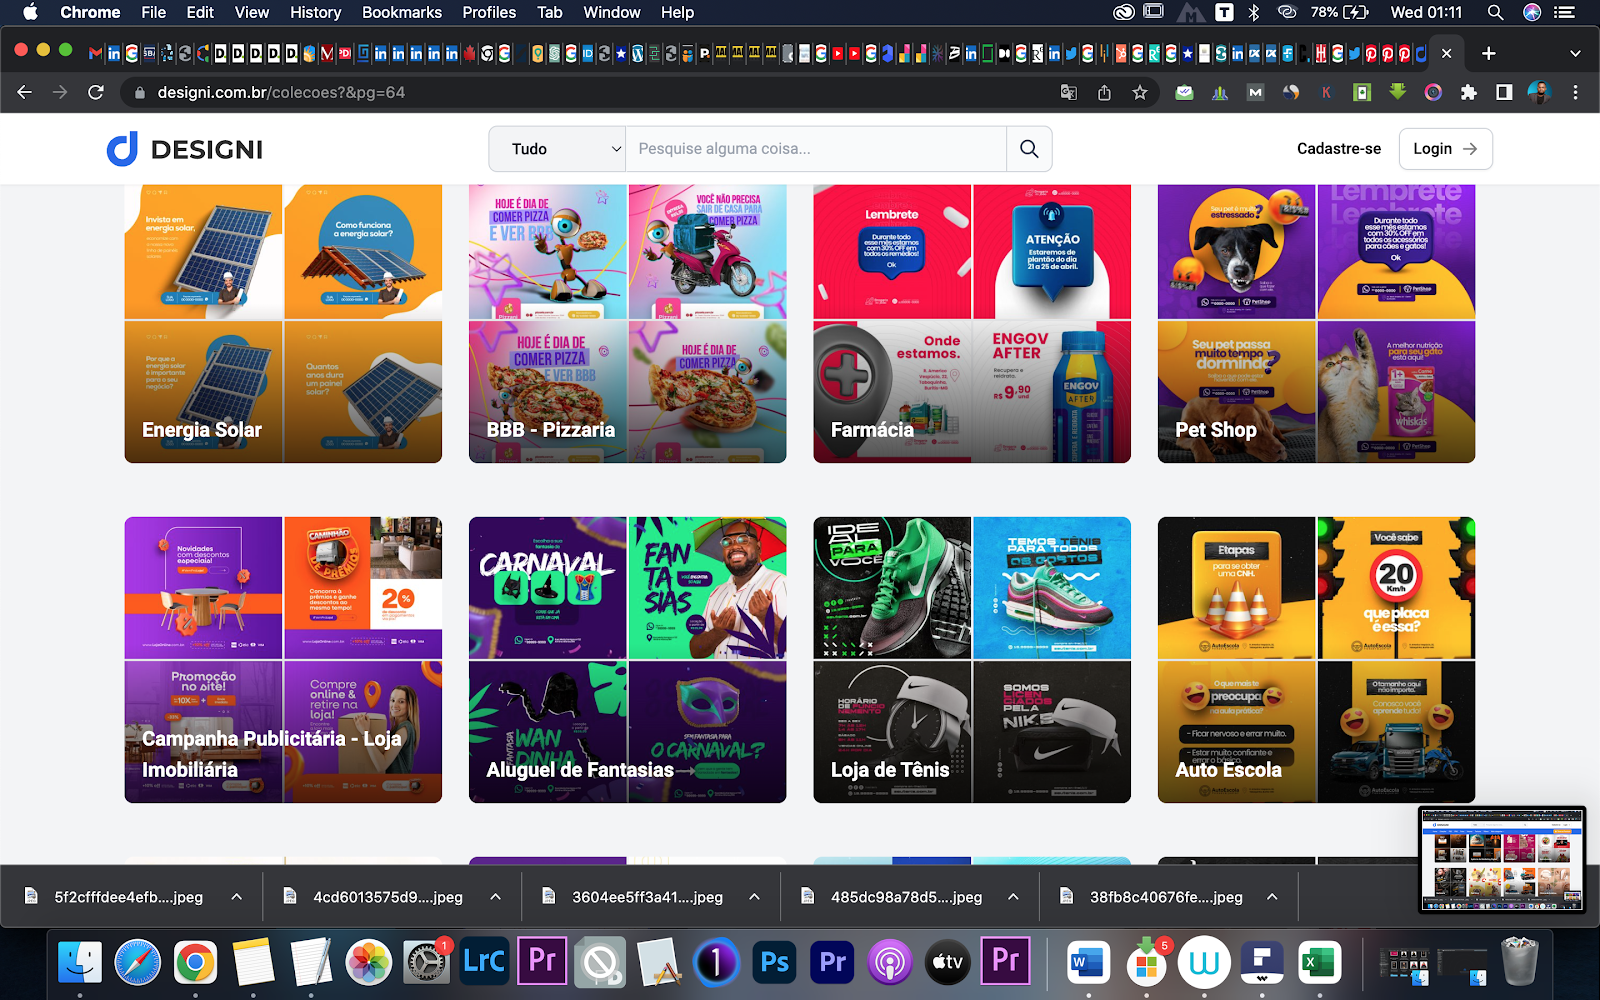Bookmark this page with the star icon
The height and width of the screenshot is (1000, 1600).
pos(1140,92)
